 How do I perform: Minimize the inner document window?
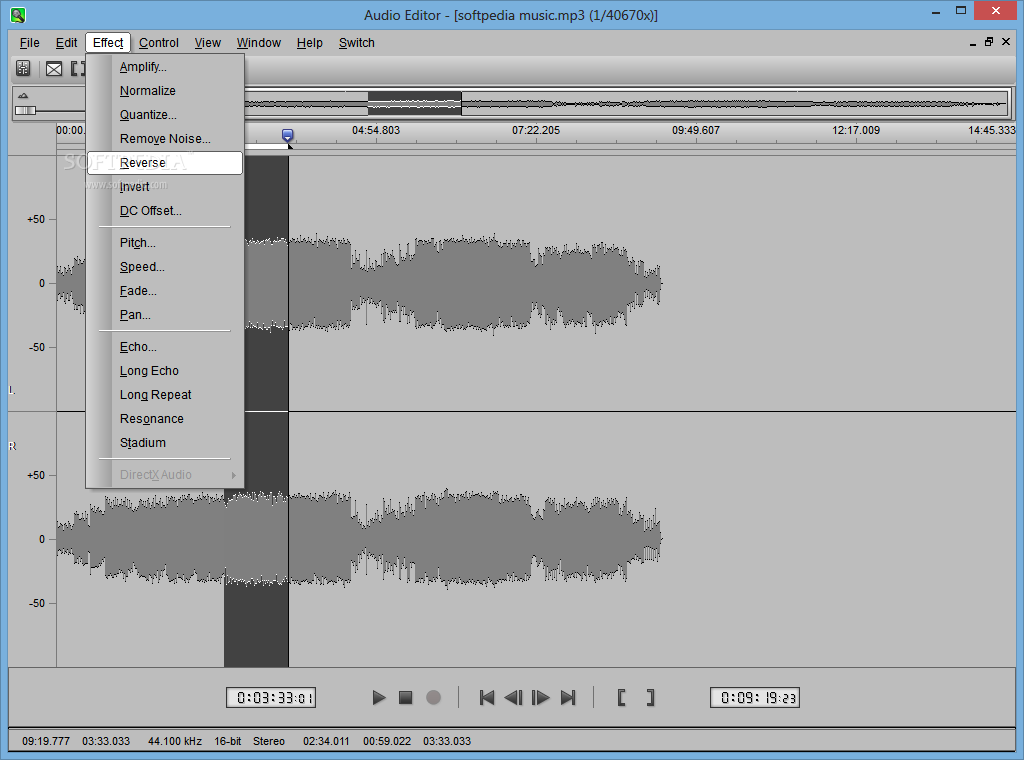pyautogui.click(x=972, y=42)
